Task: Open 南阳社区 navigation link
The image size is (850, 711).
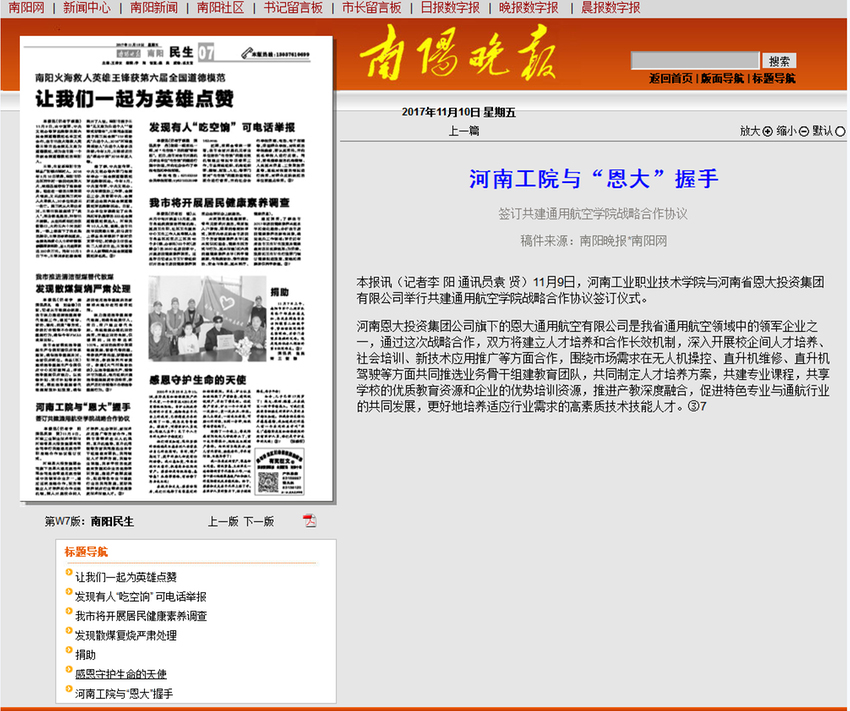Action: (x=221, y=8)
